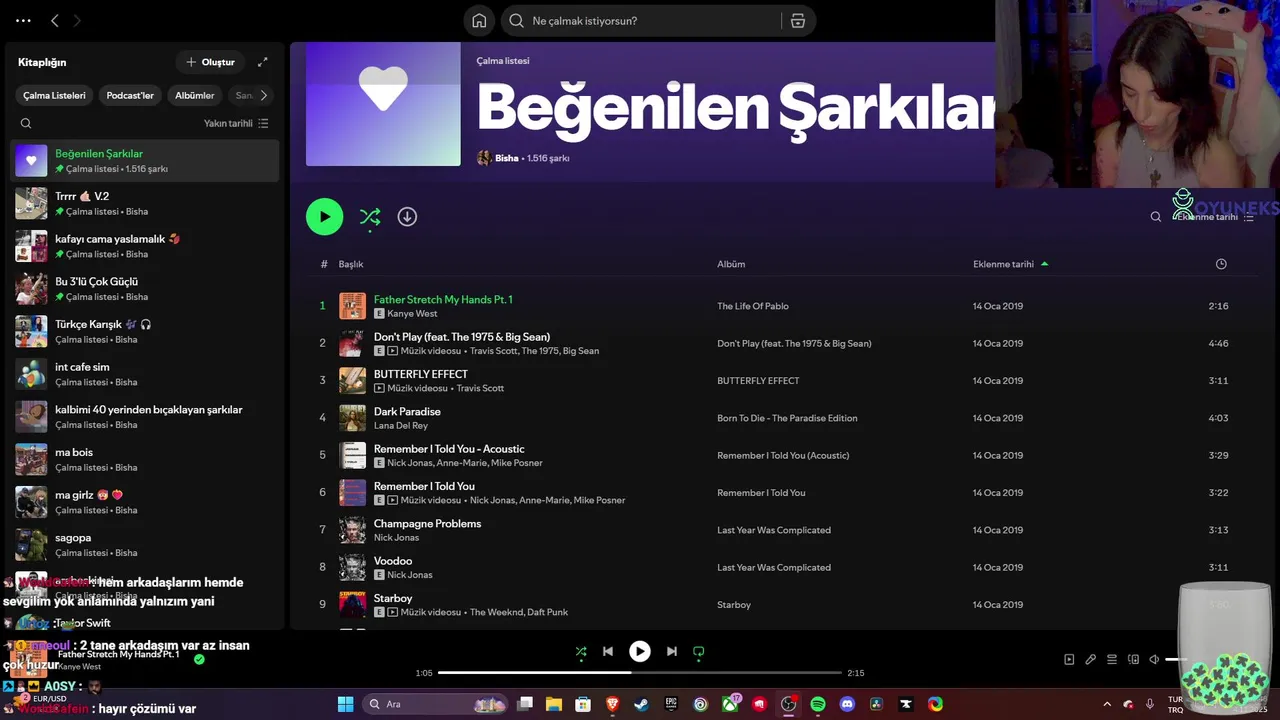Mute with the speaker volume icon
Viewport: 1280px width, 720px height.
(1154, 660)
